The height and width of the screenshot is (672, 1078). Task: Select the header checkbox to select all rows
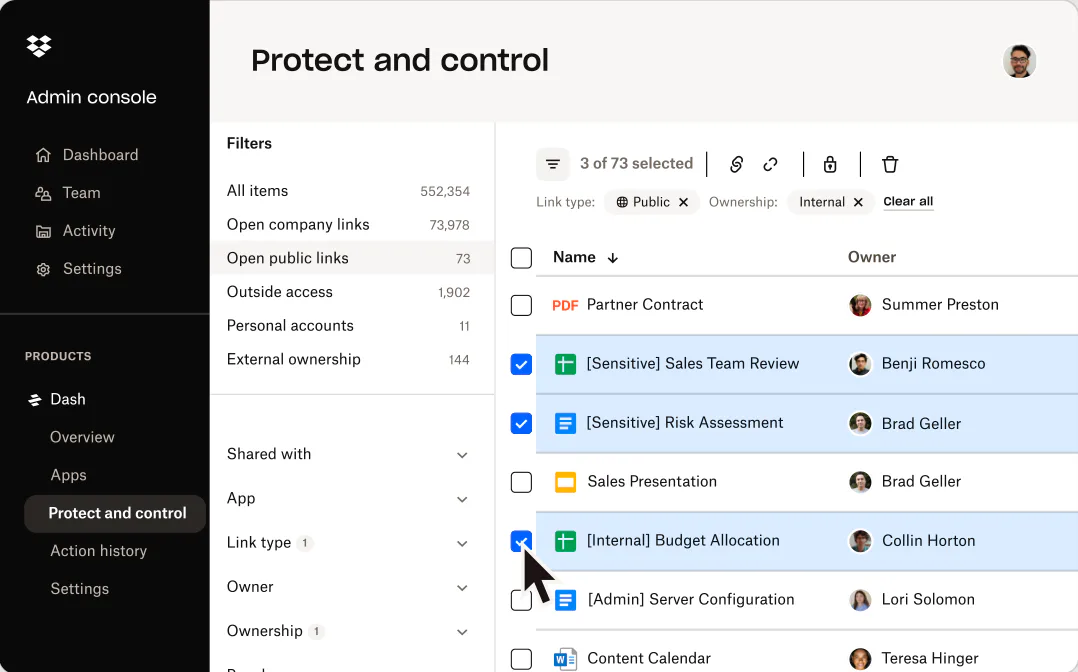(521, 257)
